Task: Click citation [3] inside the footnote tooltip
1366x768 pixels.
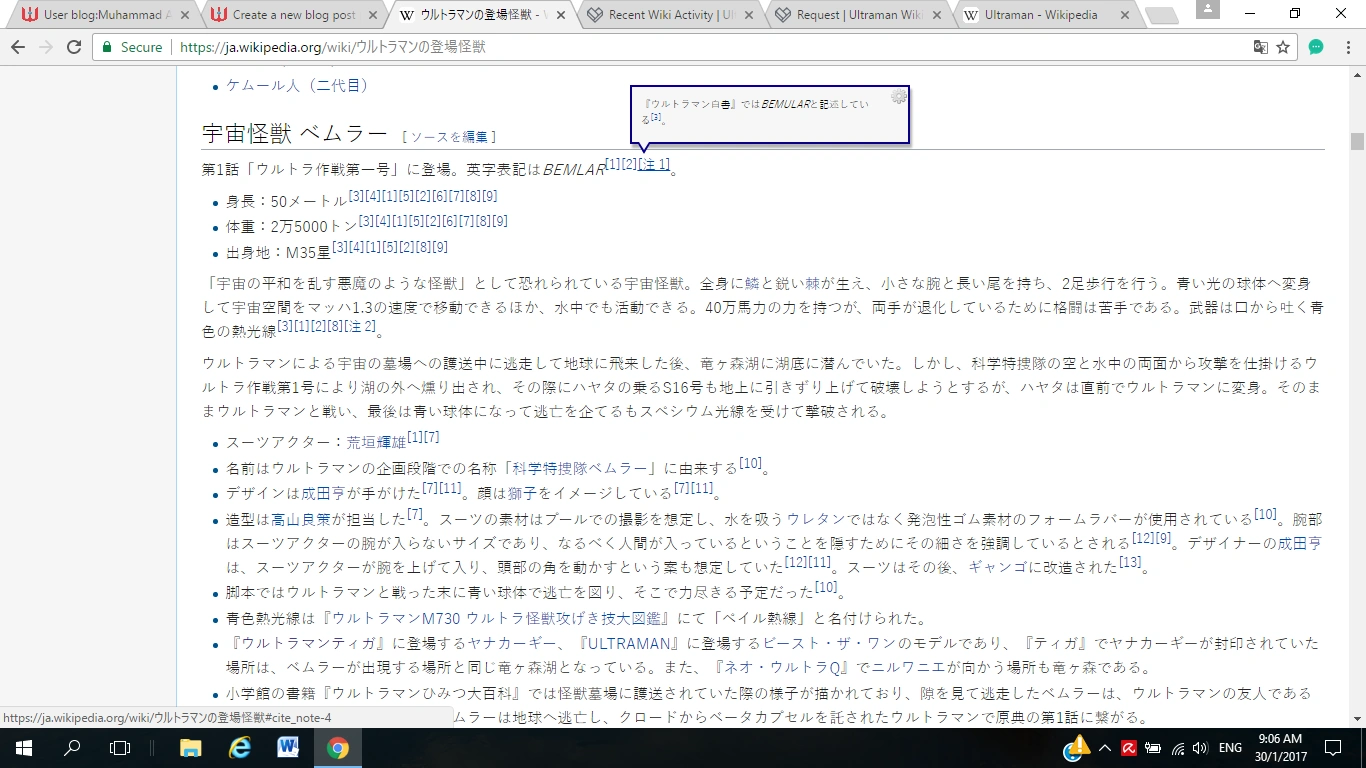Action: (x=656, y=117)
